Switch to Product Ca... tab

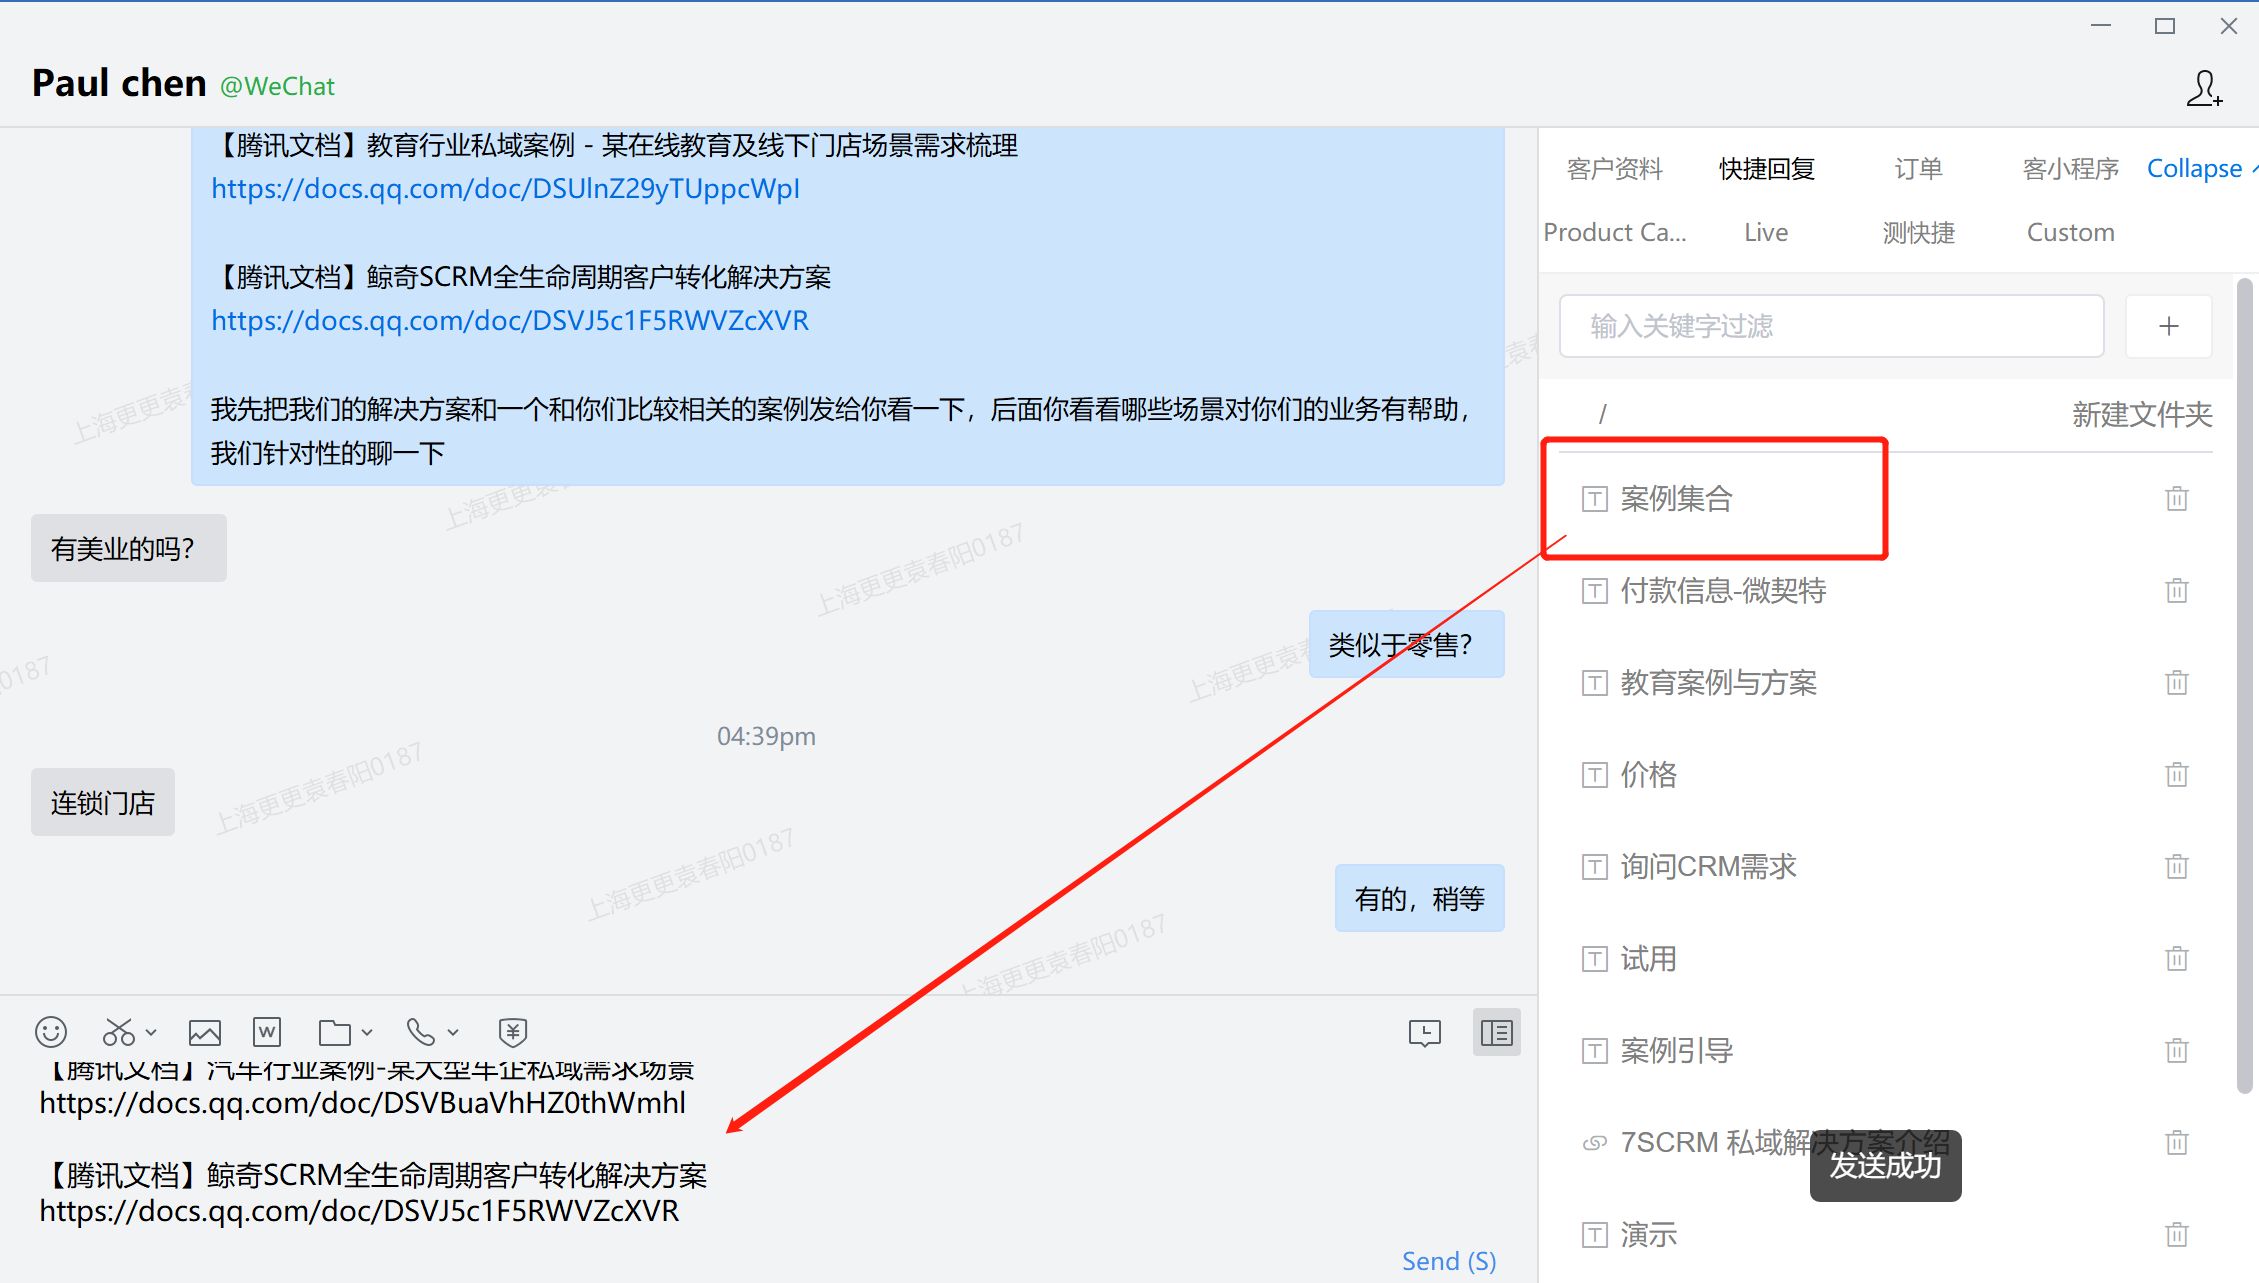pyautogui.click(x=1615, y=232)
